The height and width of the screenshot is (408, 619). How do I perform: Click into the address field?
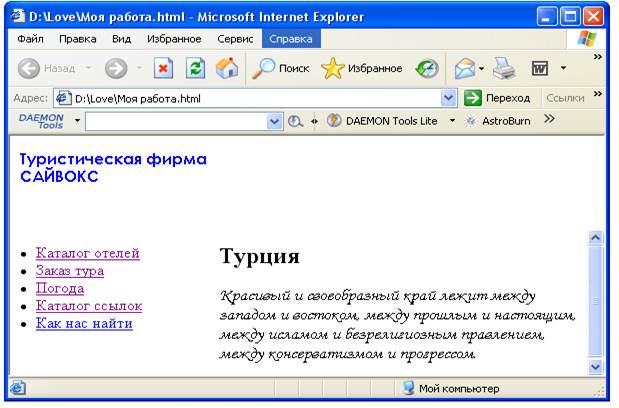pyautogui.click(x=257, y=98)
